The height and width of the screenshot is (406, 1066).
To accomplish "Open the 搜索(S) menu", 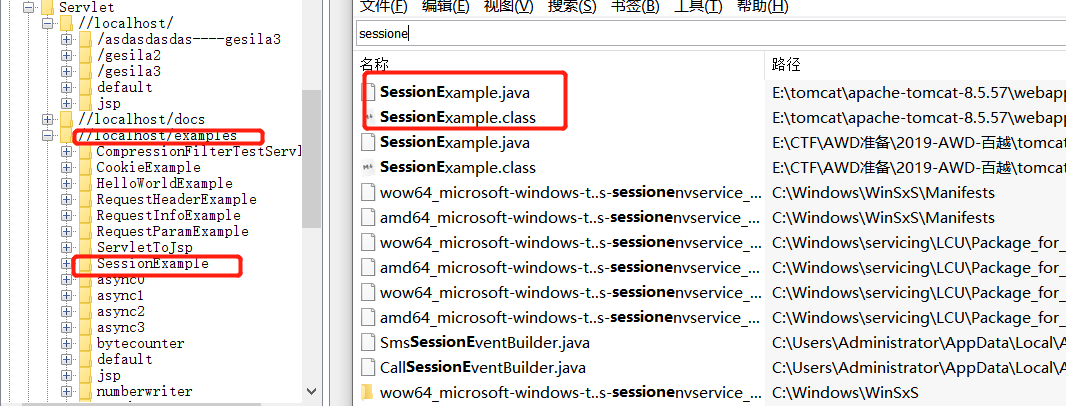I will (572, 7).
